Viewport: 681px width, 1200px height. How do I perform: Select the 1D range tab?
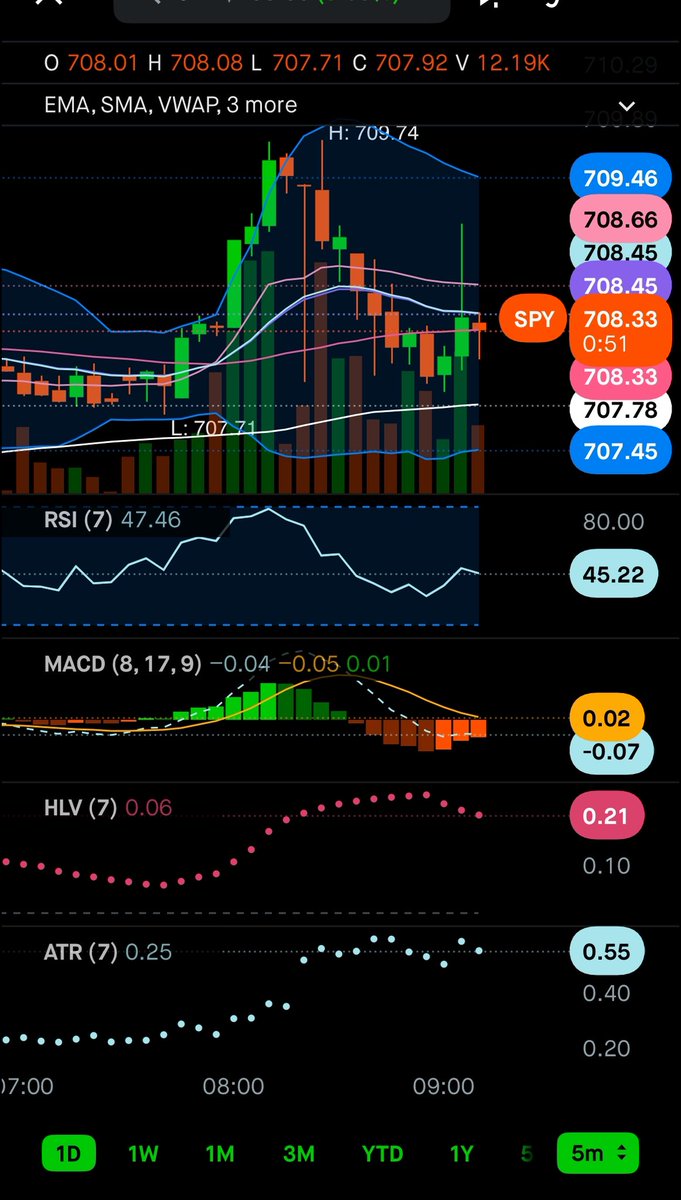tap(68, 1153)
